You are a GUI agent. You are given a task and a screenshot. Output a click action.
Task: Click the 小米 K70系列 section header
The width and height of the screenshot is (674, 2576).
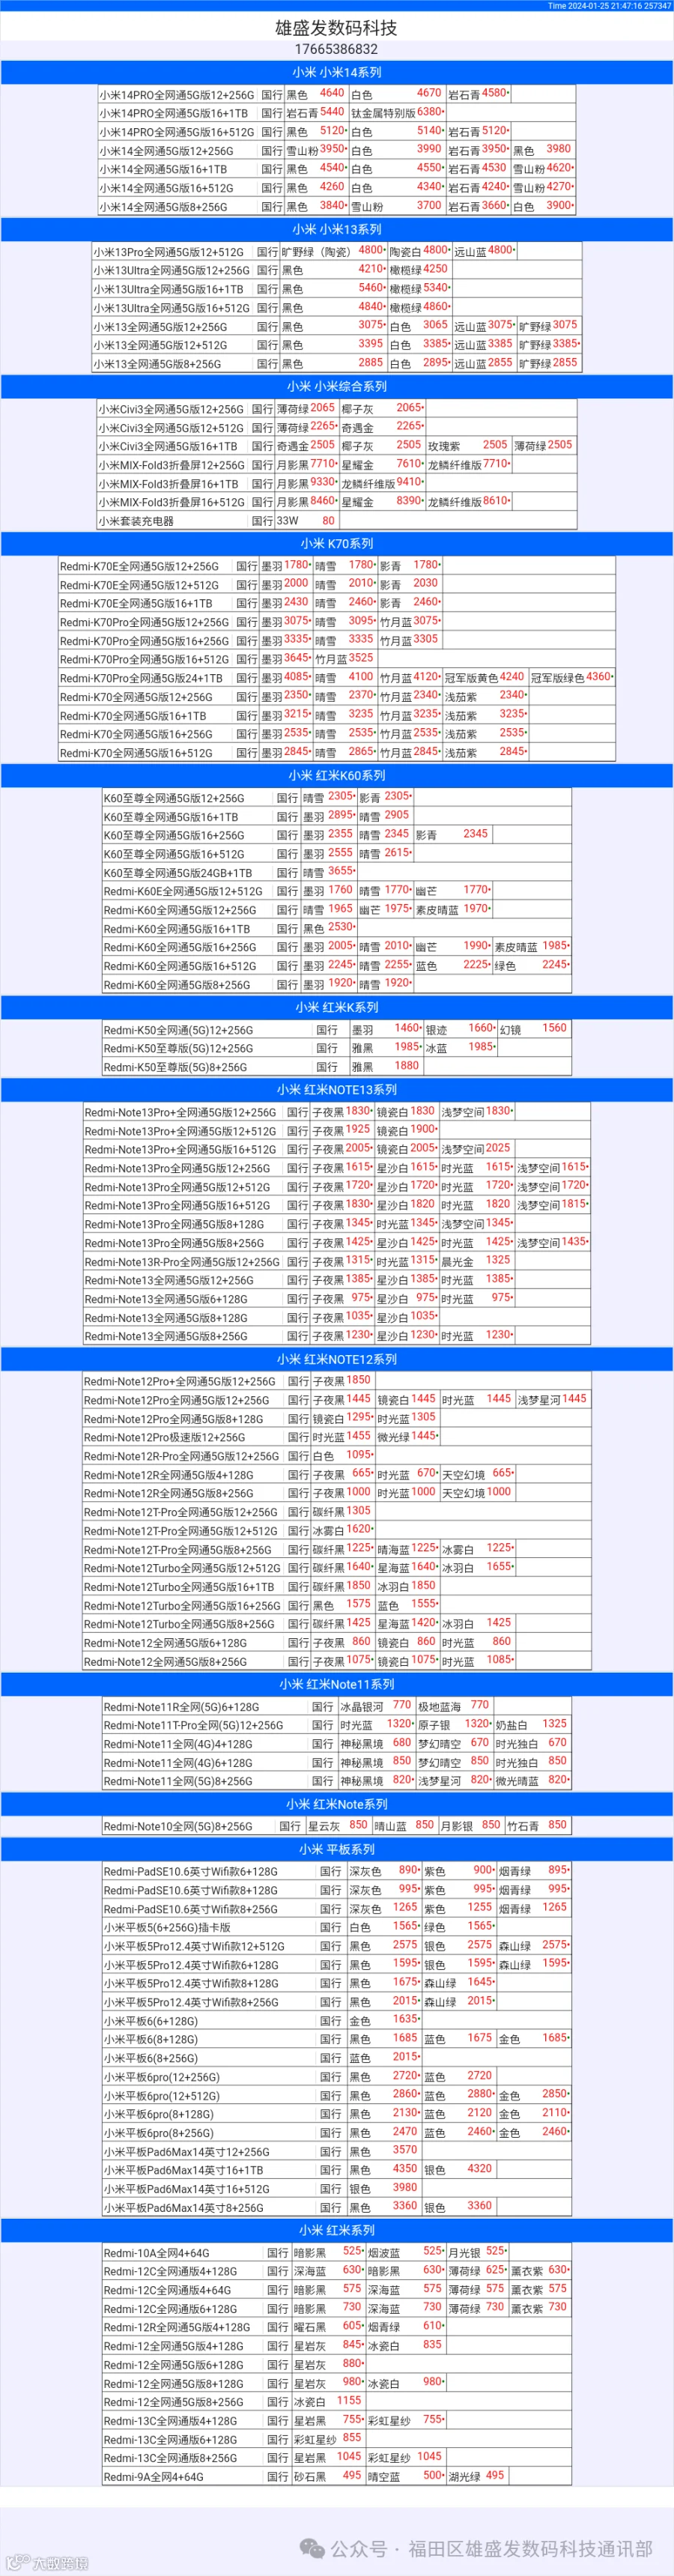(336, 543)
